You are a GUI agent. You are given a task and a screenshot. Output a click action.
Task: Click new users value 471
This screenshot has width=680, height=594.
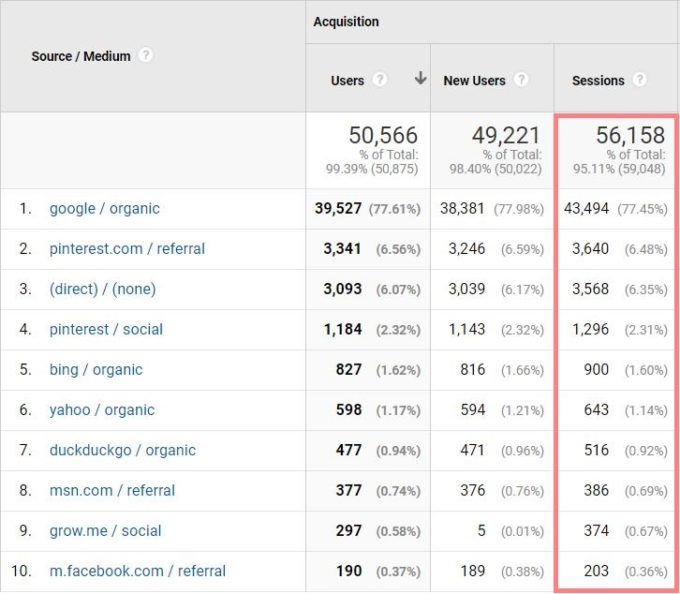(473, 450)
